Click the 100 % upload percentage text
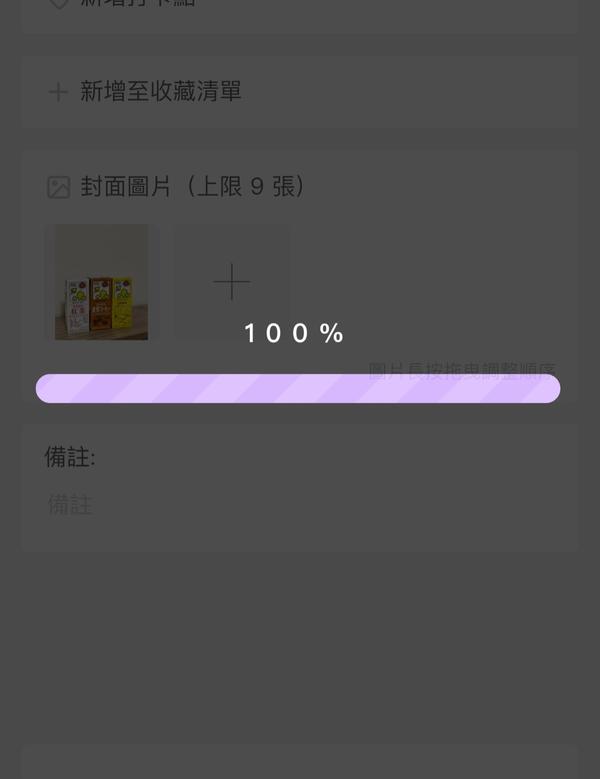Screen dimensions: 600x779 [294, 333]
